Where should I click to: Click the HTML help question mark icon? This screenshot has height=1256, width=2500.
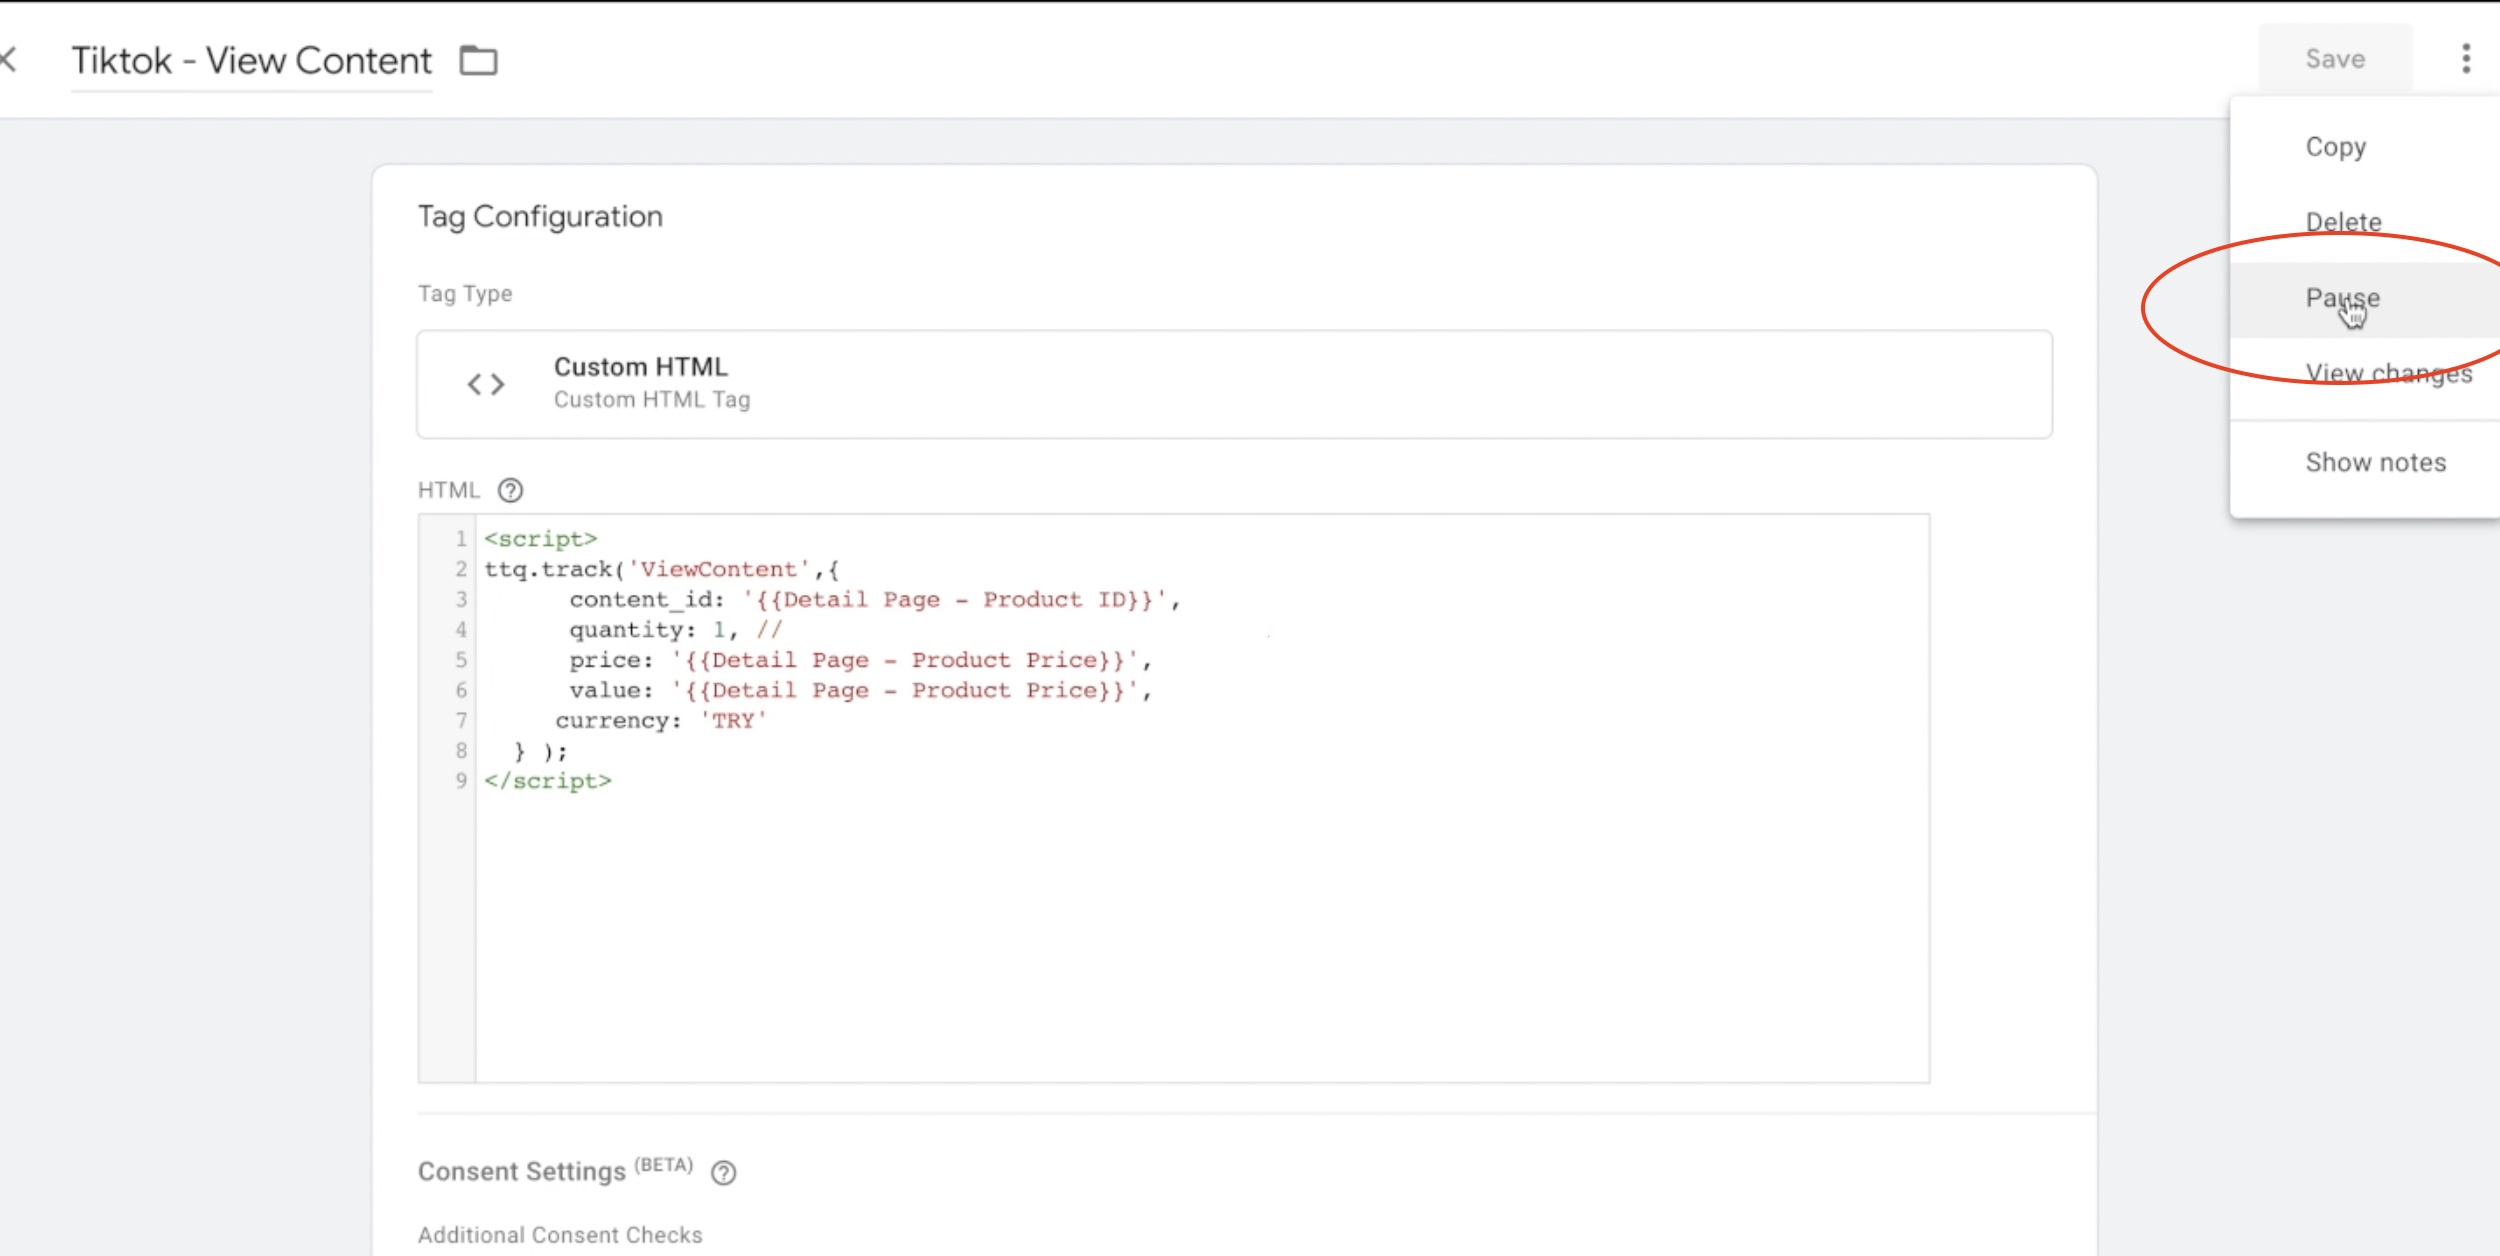(510, 490)
